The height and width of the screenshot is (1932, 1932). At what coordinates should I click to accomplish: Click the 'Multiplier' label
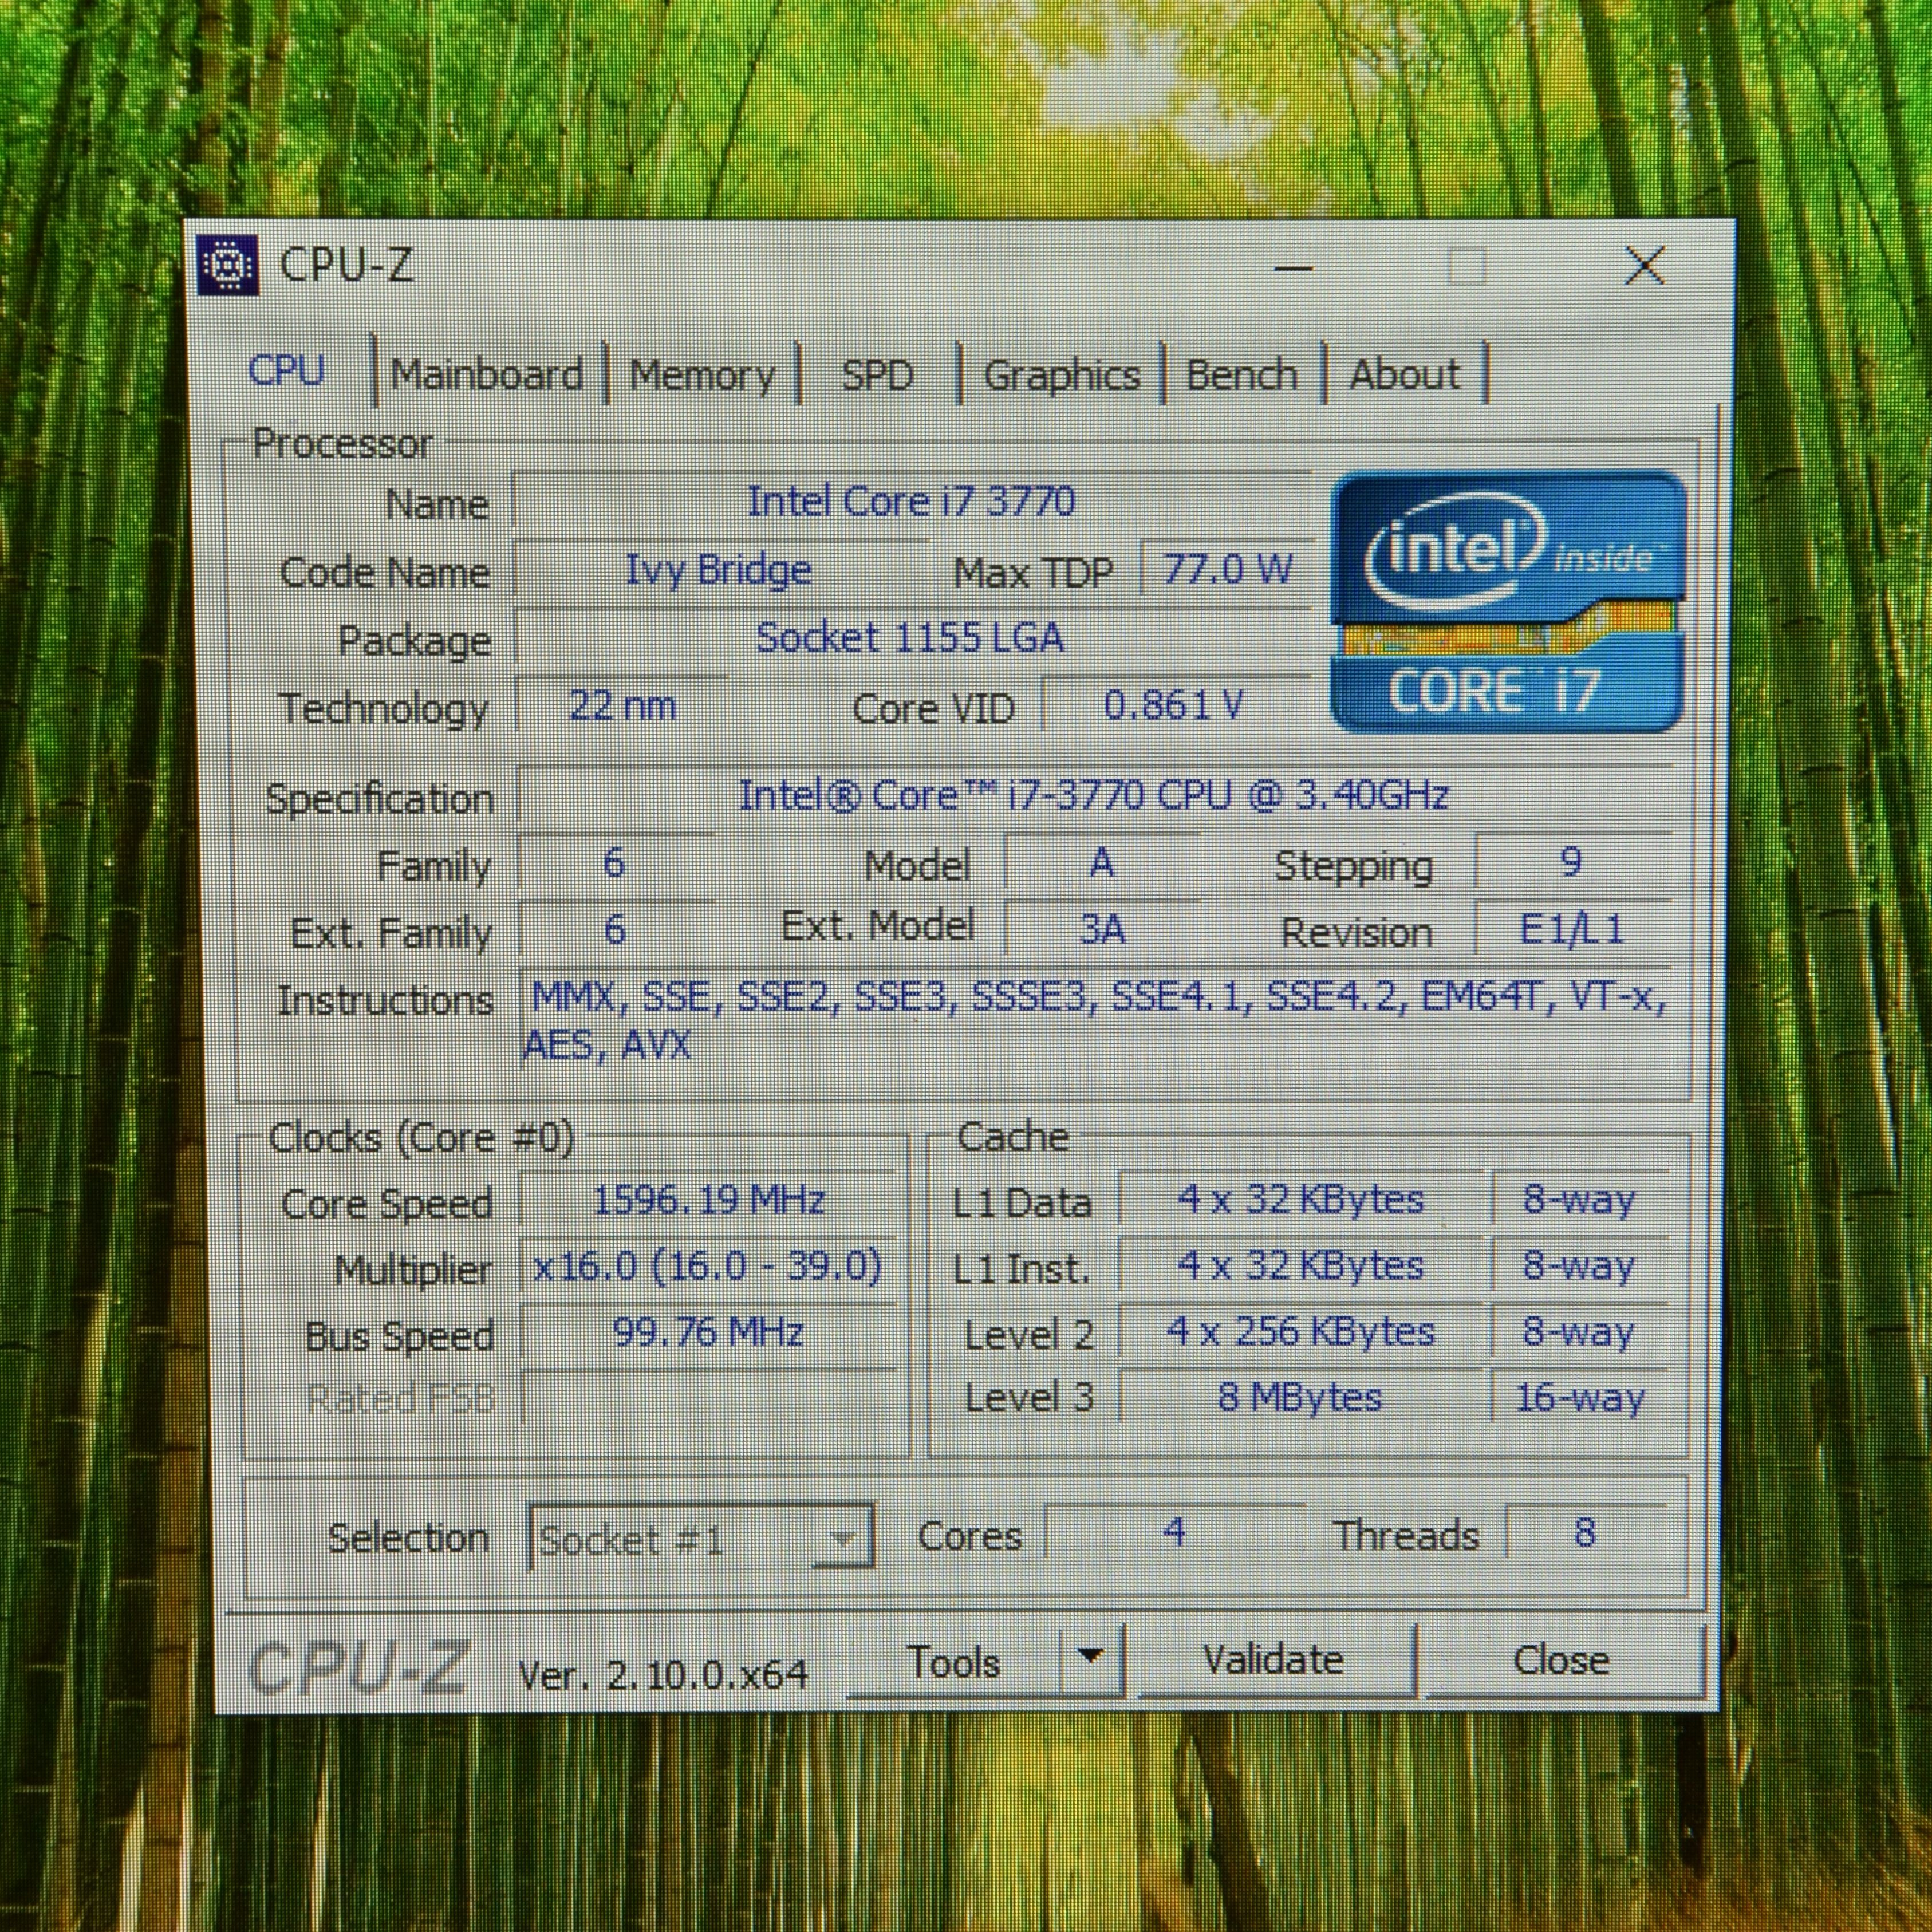click(414, 1270)
